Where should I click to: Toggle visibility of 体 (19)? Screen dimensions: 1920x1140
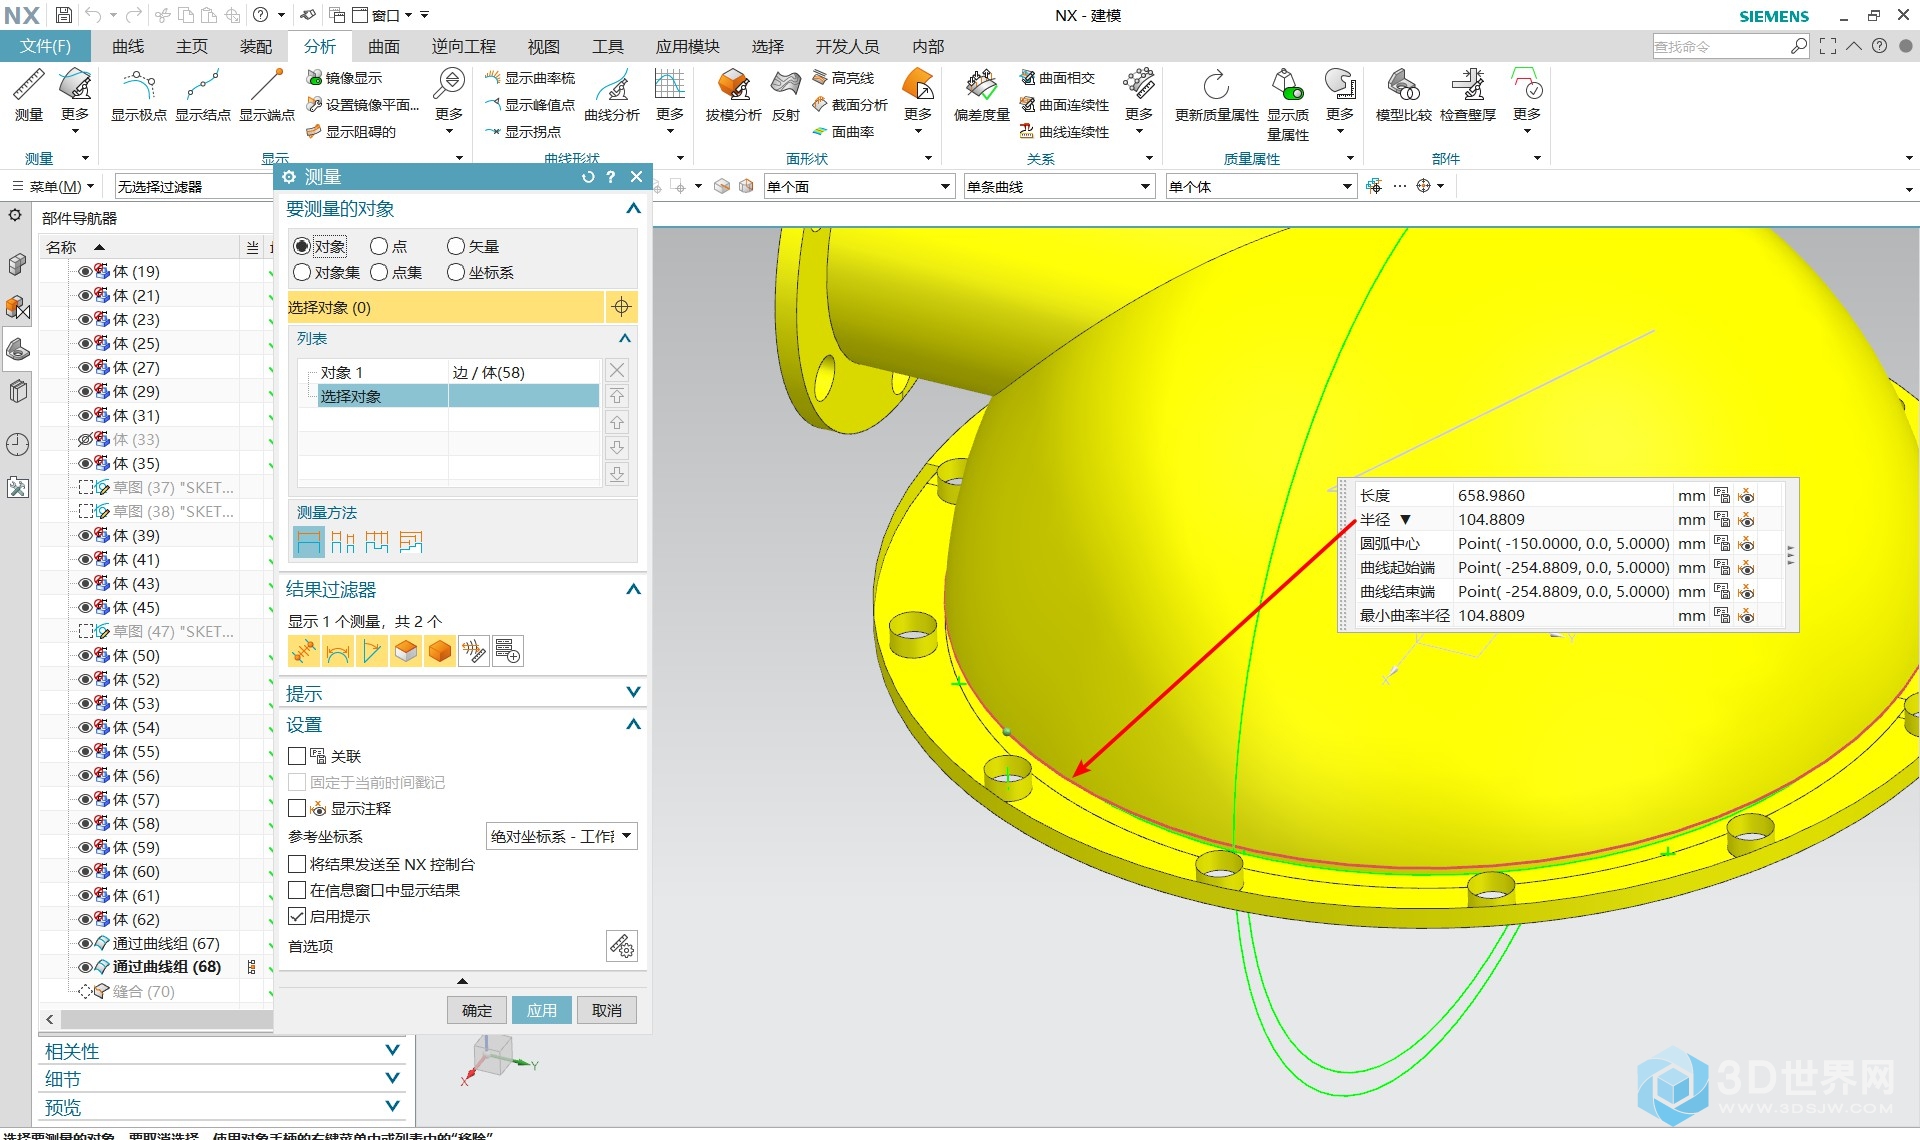pyautogui.click(x=85, y=271)
